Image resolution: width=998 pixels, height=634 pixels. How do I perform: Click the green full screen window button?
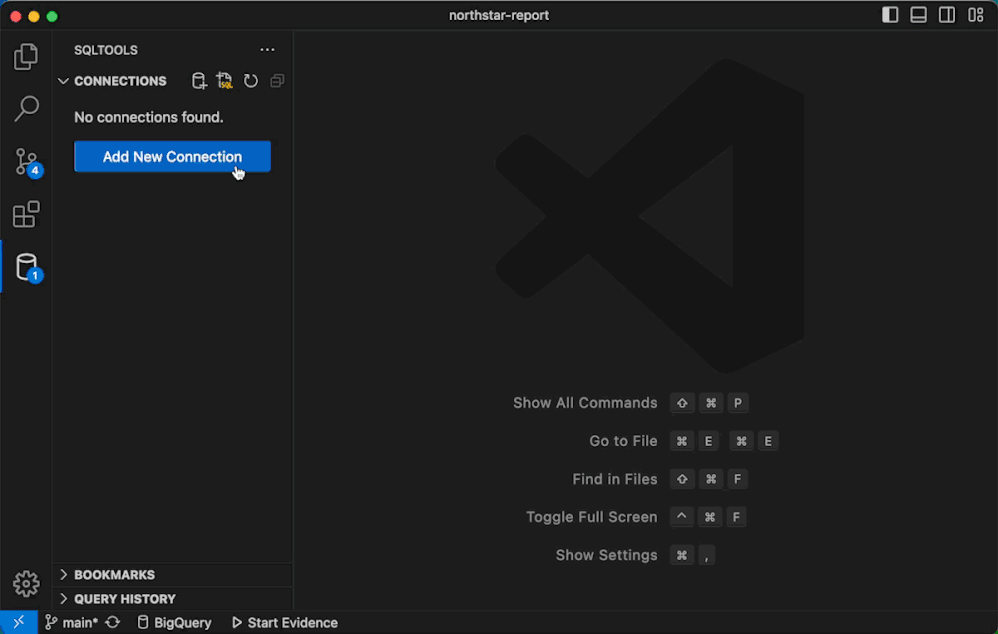(x=52, y=17)
